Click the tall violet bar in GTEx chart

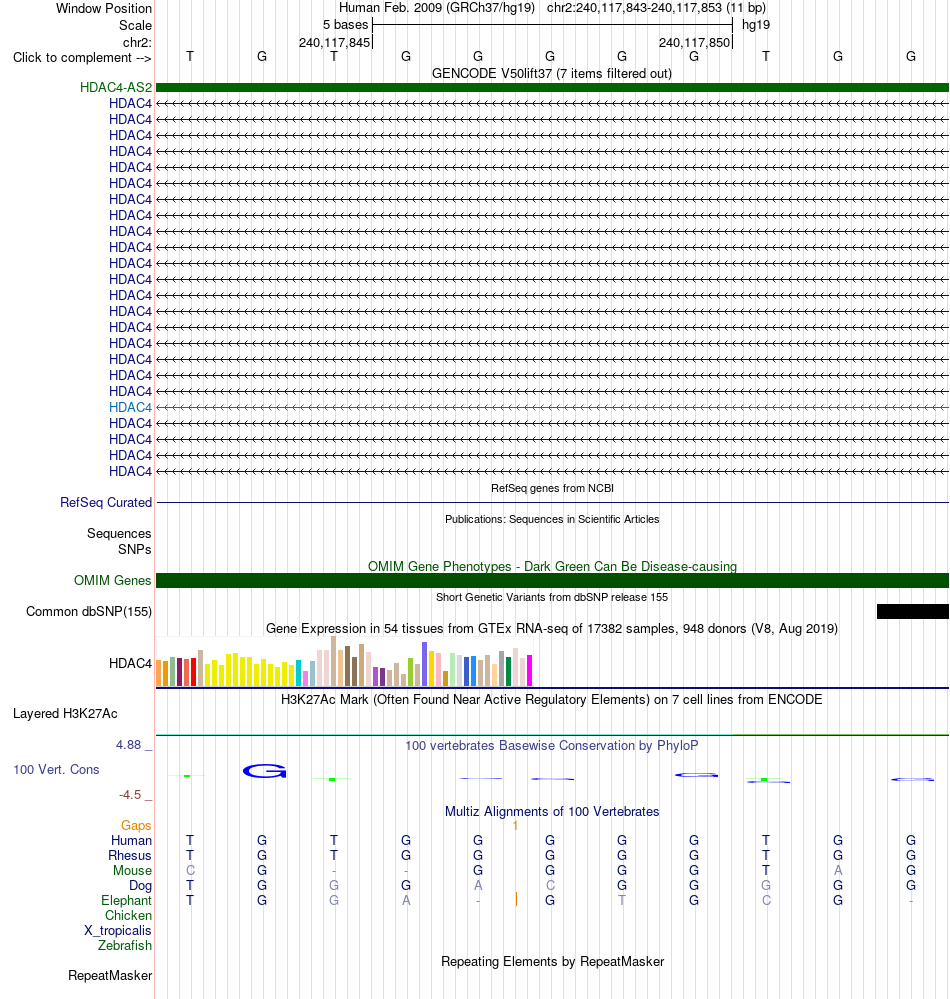(424, 664)
